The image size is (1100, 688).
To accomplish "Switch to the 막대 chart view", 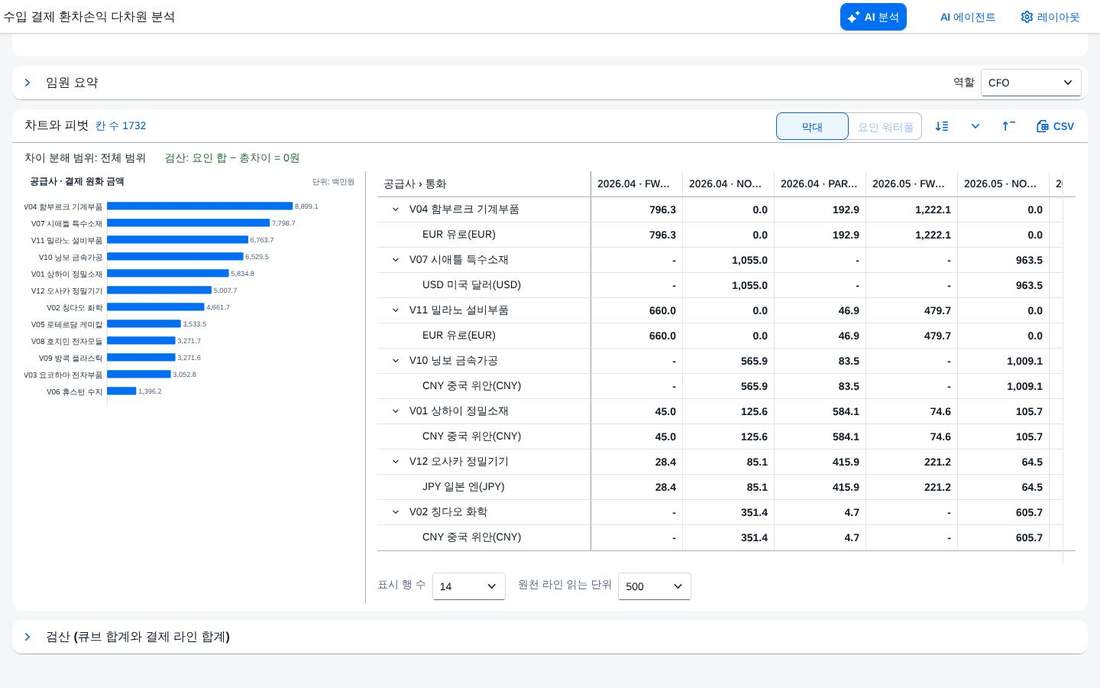I will 812,126.
